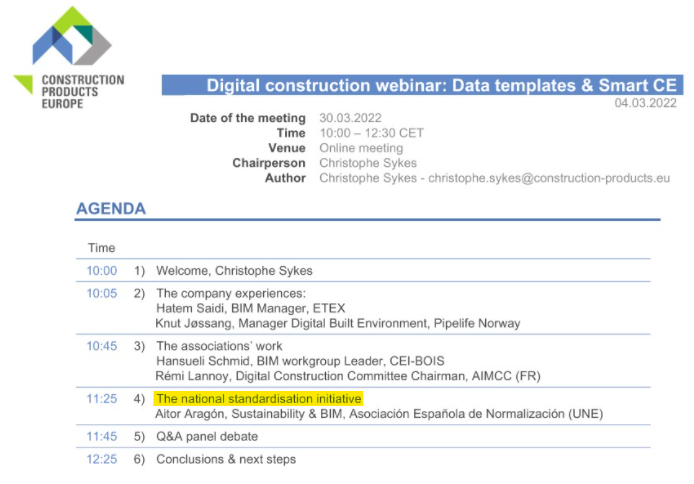Click the 11:45 time entry

point(102,437)
